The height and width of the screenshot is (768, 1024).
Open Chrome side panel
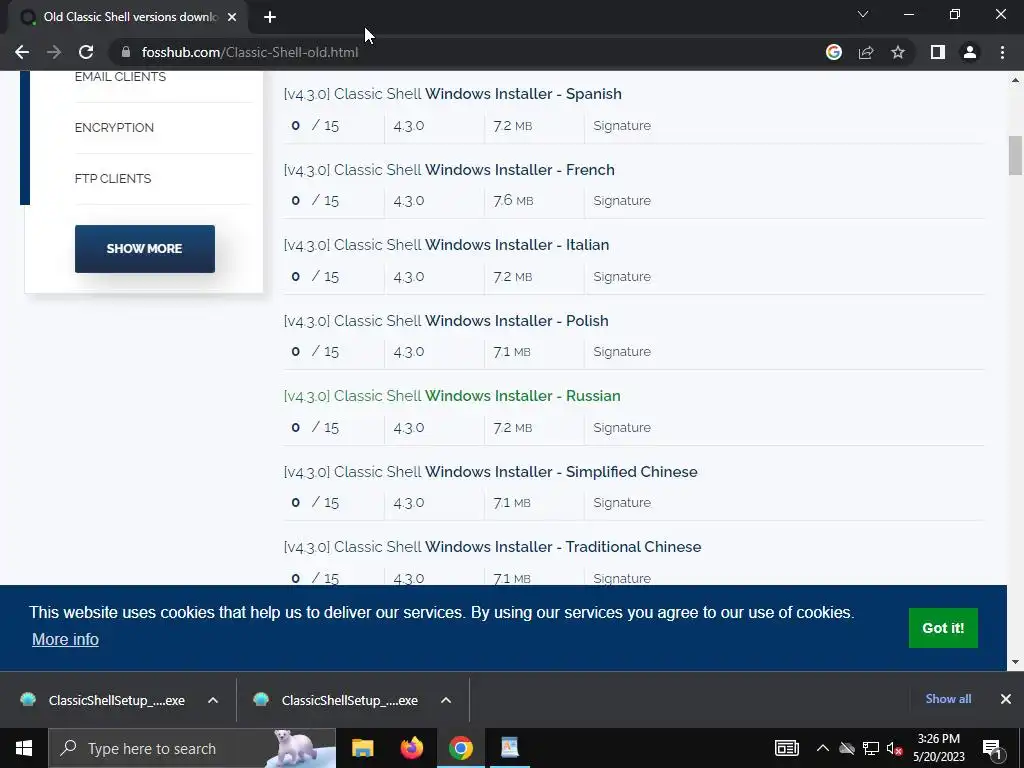[x=938, y=52]
